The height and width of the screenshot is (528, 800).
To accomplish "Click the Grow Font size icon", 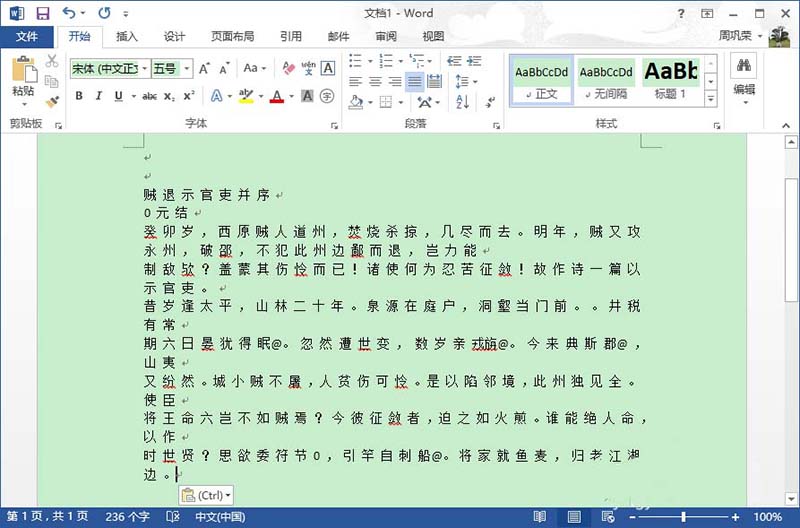I will (x=204, y=69).
